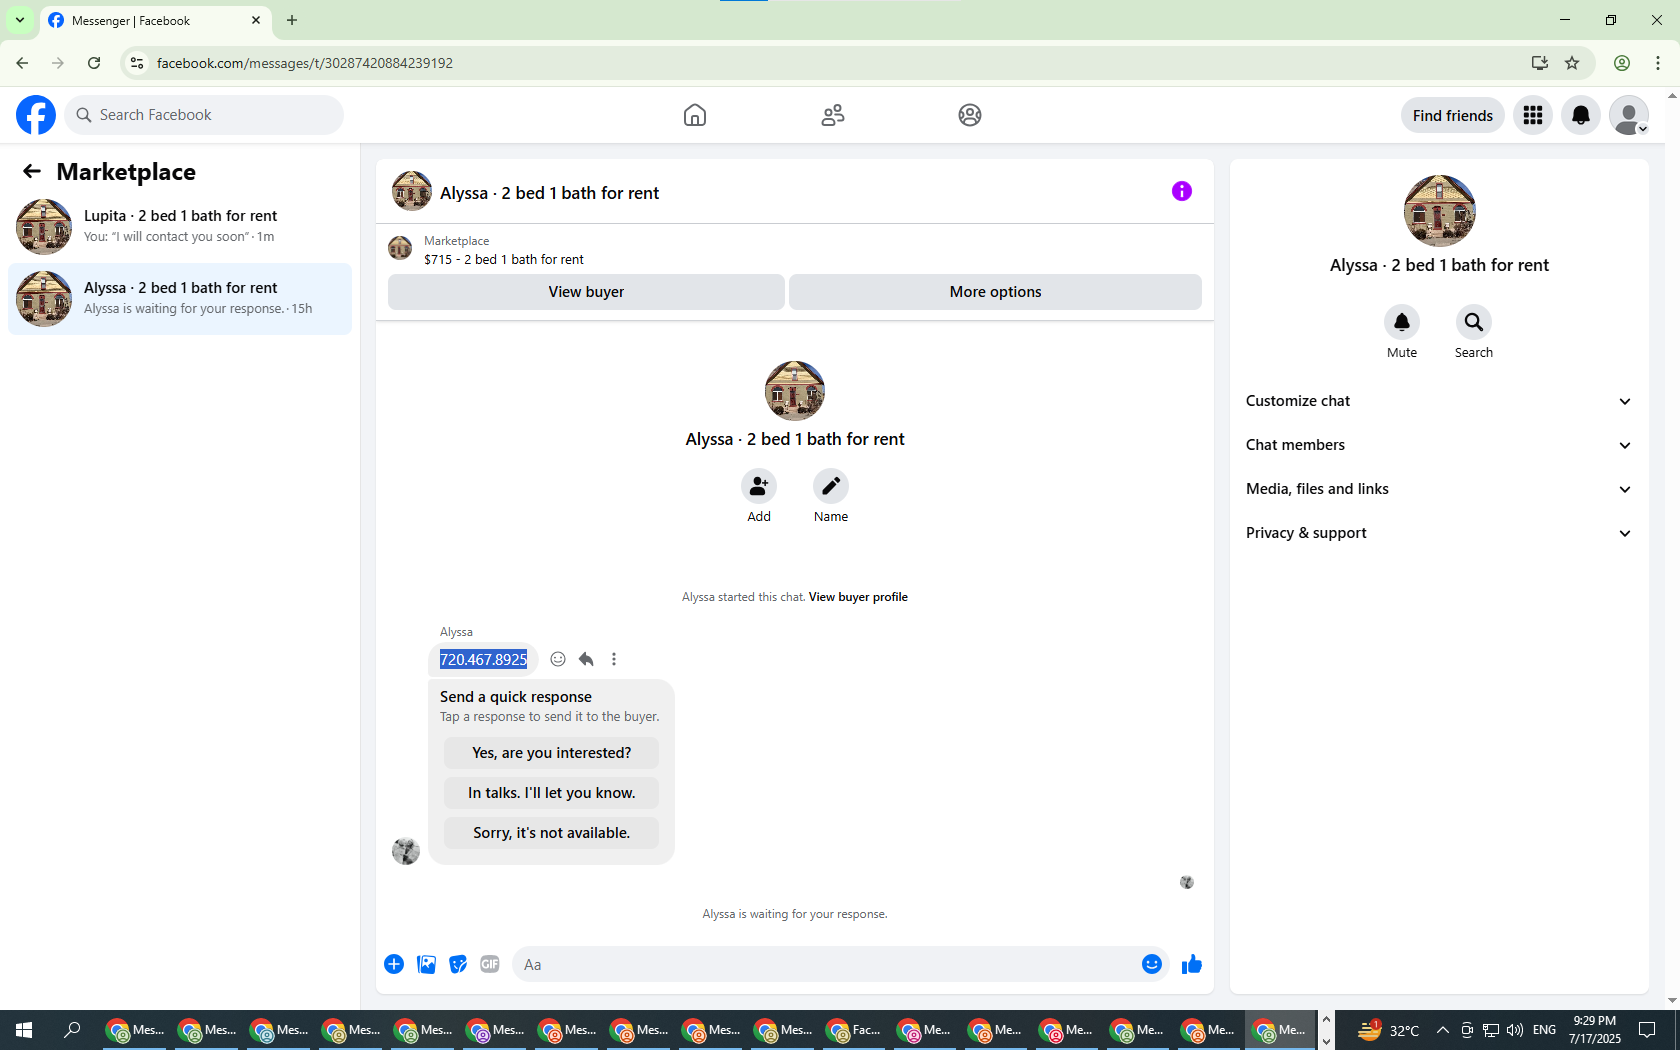Expand Customize chat section
This screenshot has height=1050, width=1680.
click(1439, 401)
